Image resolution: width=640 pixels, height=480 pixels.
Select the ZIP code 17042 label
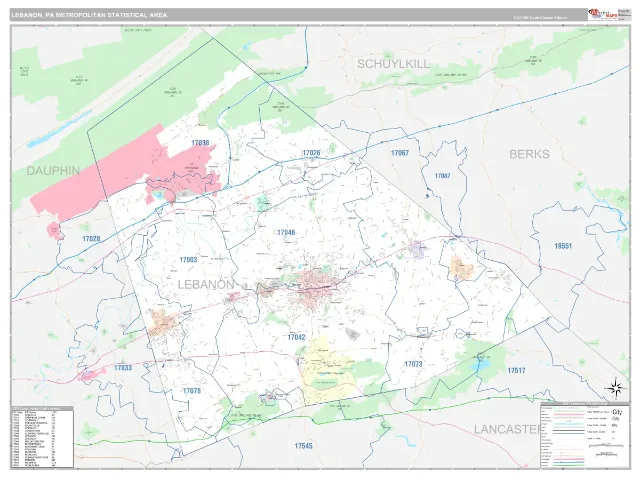[x=296, y=337]
